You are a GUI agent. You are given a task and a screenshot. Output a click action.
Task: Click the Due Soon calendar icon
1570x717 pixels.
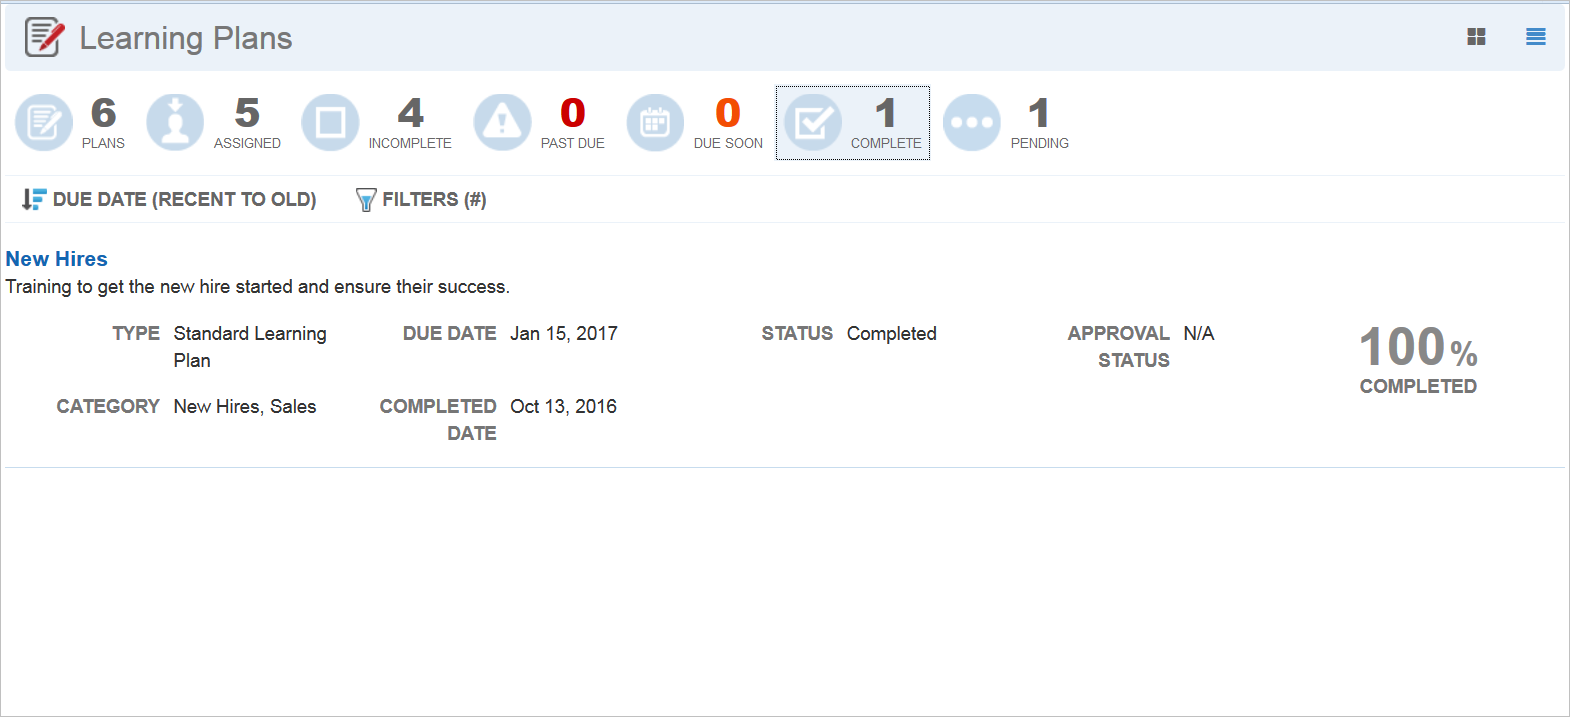point(655,123)
